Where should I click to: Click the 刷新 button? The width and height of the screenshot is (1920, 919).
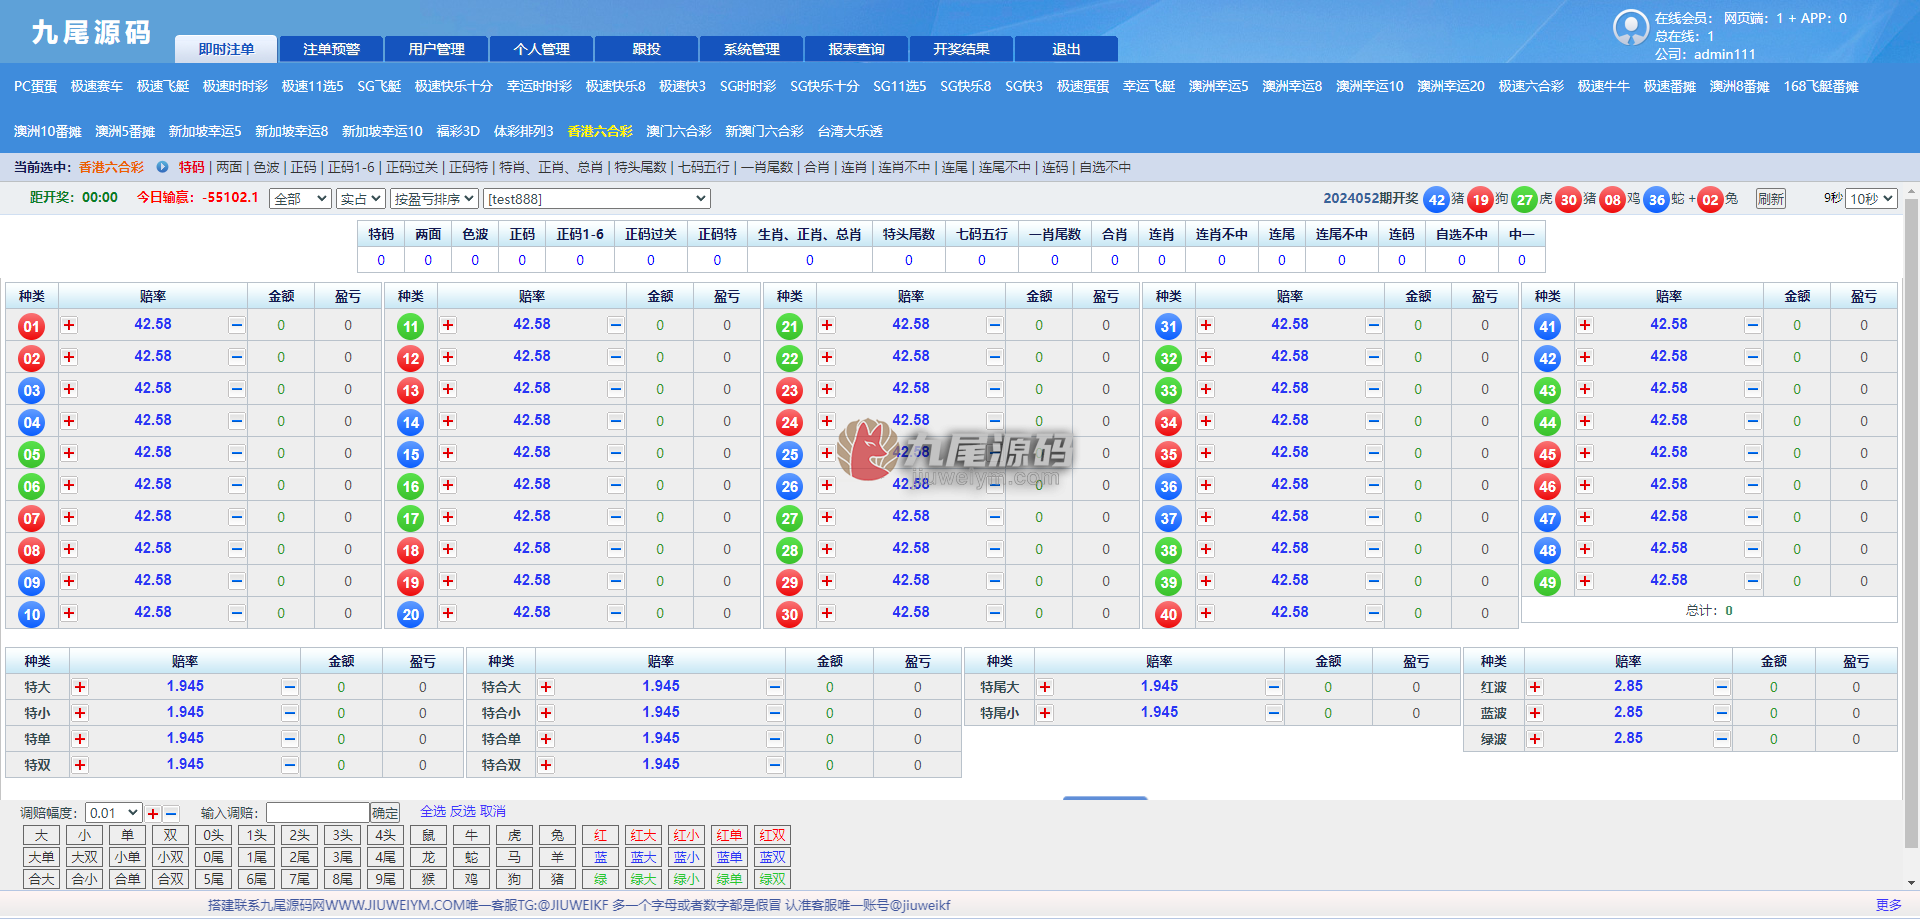(x=1770, y=199)
